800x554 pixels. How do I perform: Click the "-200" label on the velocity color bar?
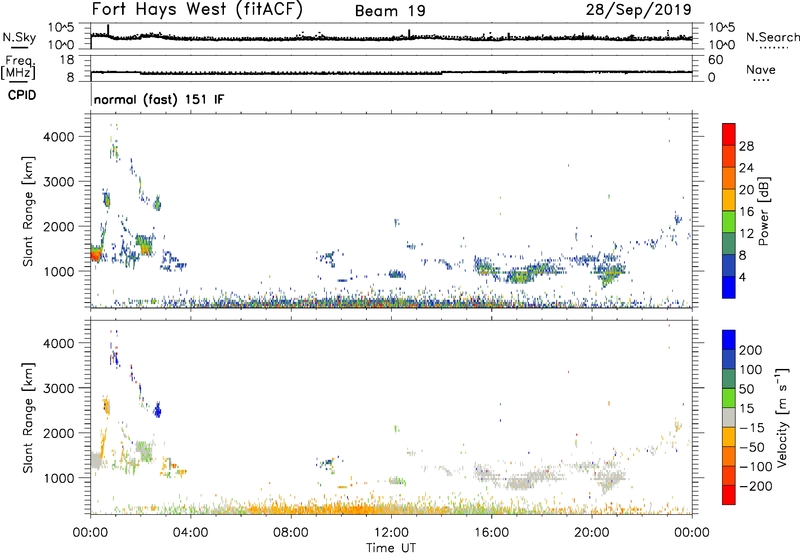[755, 486]
